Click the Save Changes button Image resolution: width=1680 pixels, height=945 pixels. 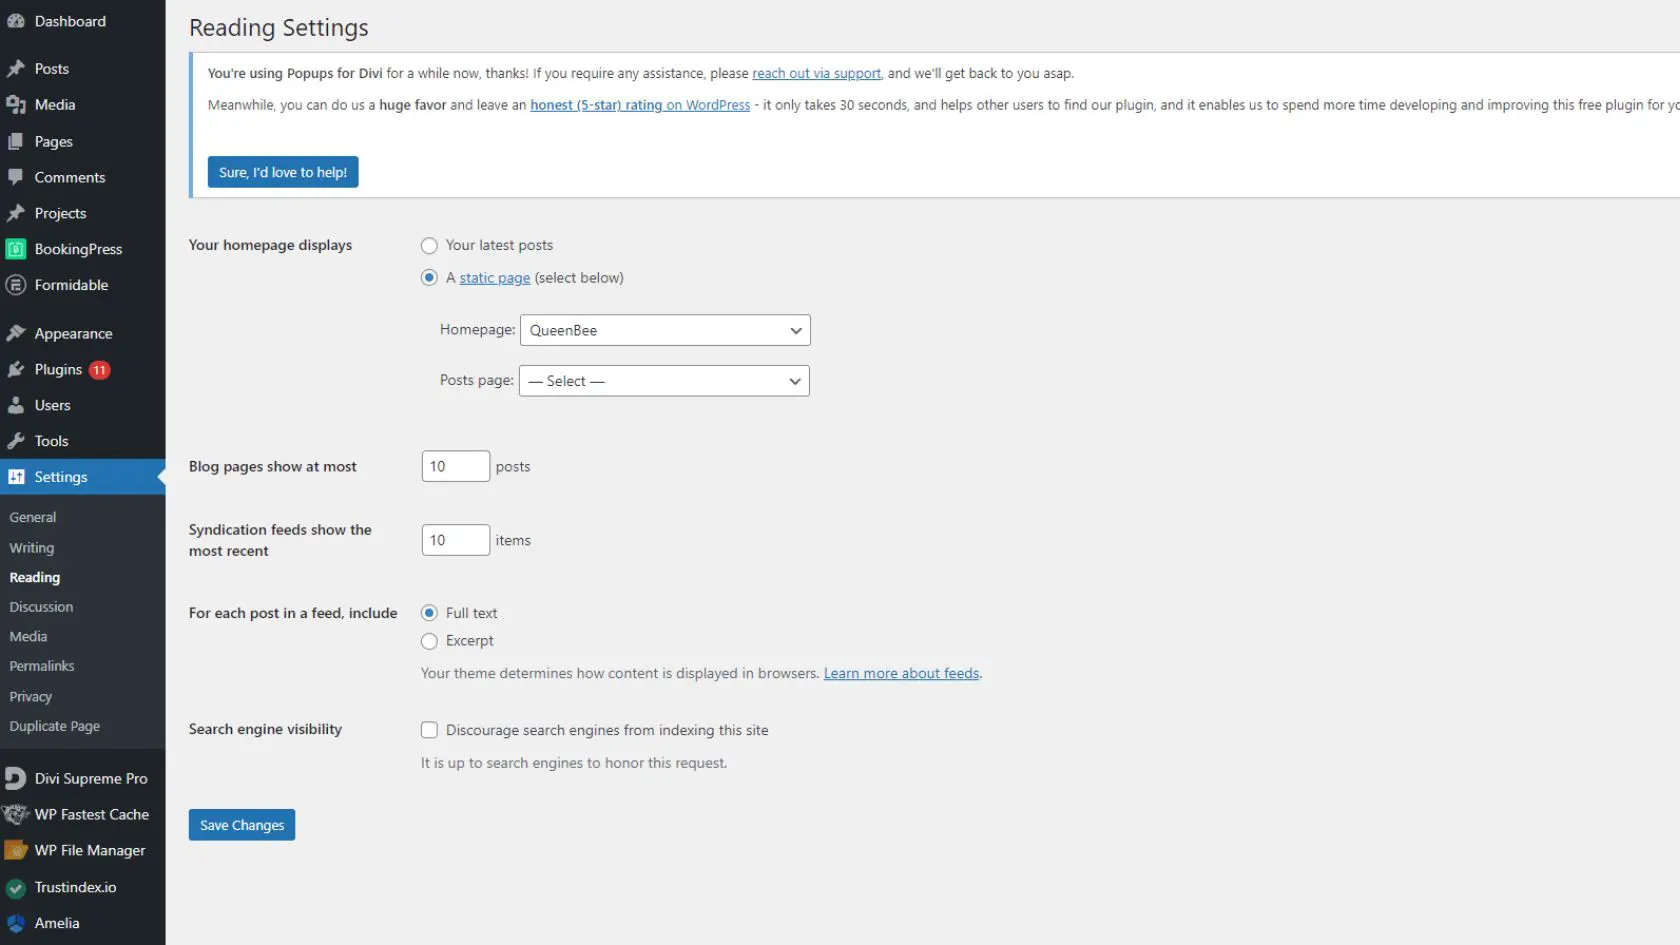241,825
